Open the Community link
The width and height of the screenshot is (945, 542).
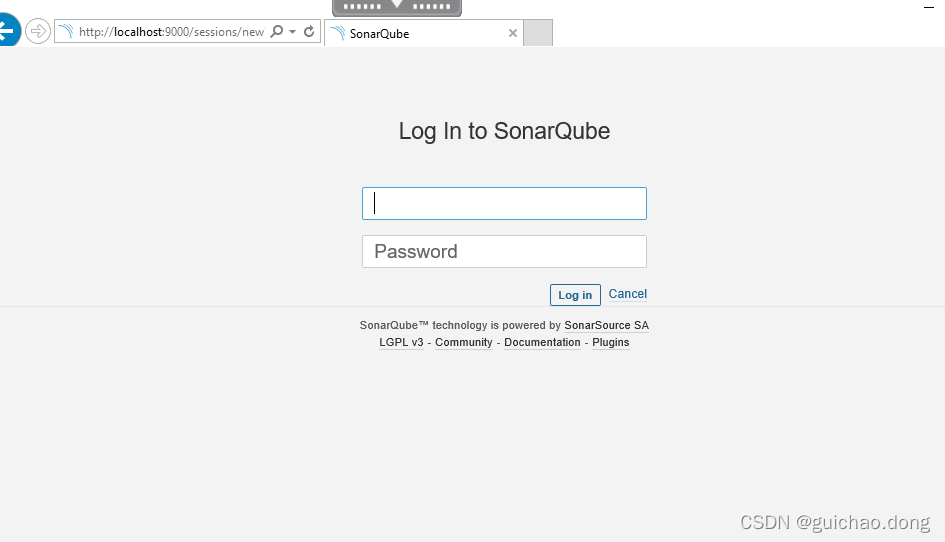[463, 342]
